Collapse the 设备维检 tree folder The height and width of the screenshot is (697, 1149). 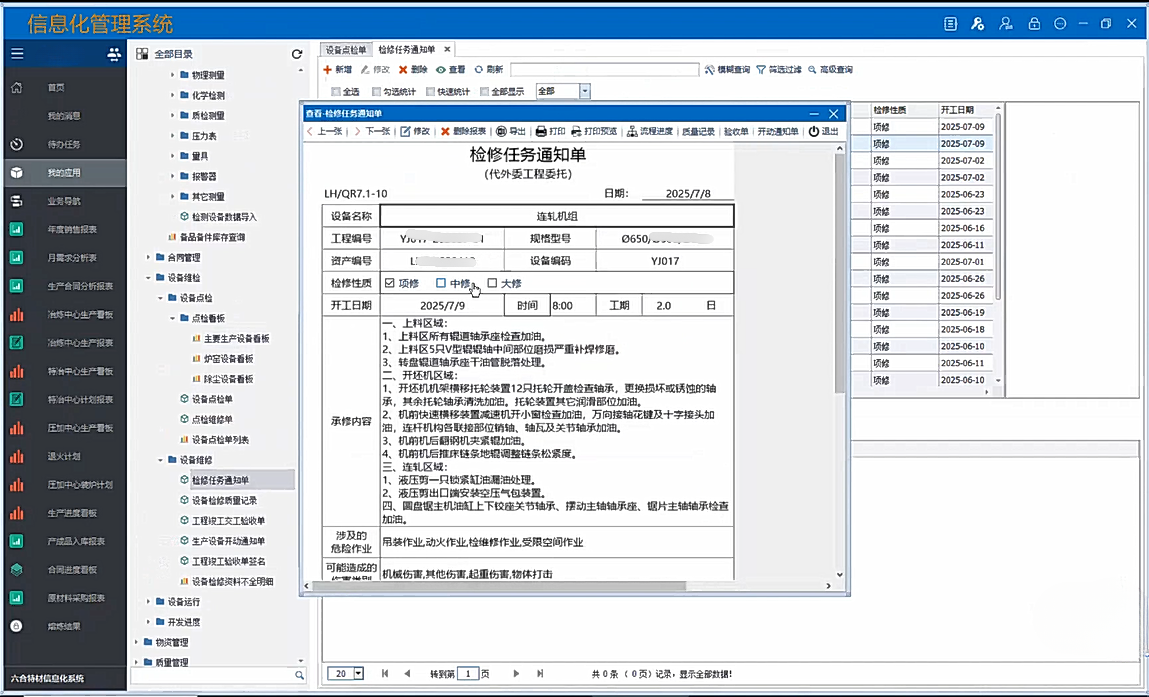[149, 278]
